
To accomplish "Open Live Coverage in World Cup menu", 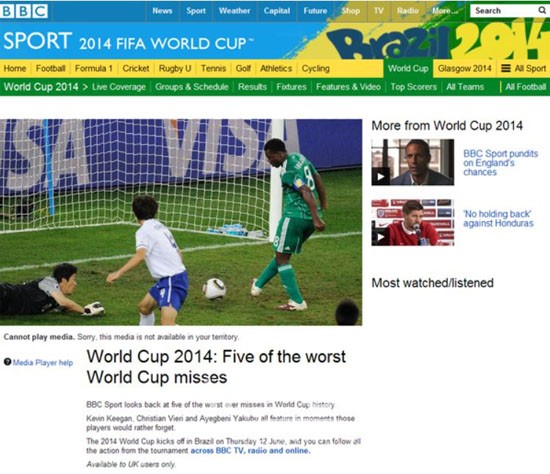I will (x=119, y=87).
